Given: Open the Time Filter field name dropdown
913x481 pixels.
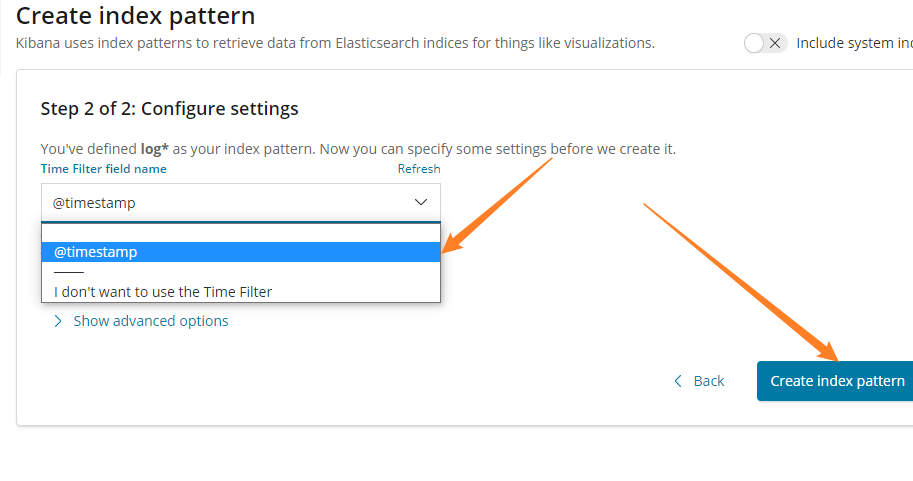Looking at the screenshot, I should click(x=240, y=203).
